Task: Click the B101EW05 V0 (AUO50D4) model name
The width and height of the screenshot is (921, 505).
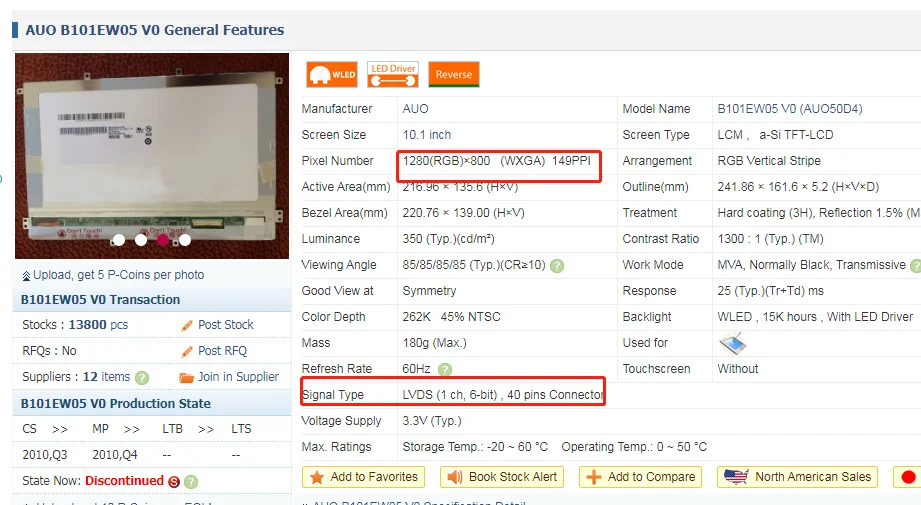Action: point(790,109)
